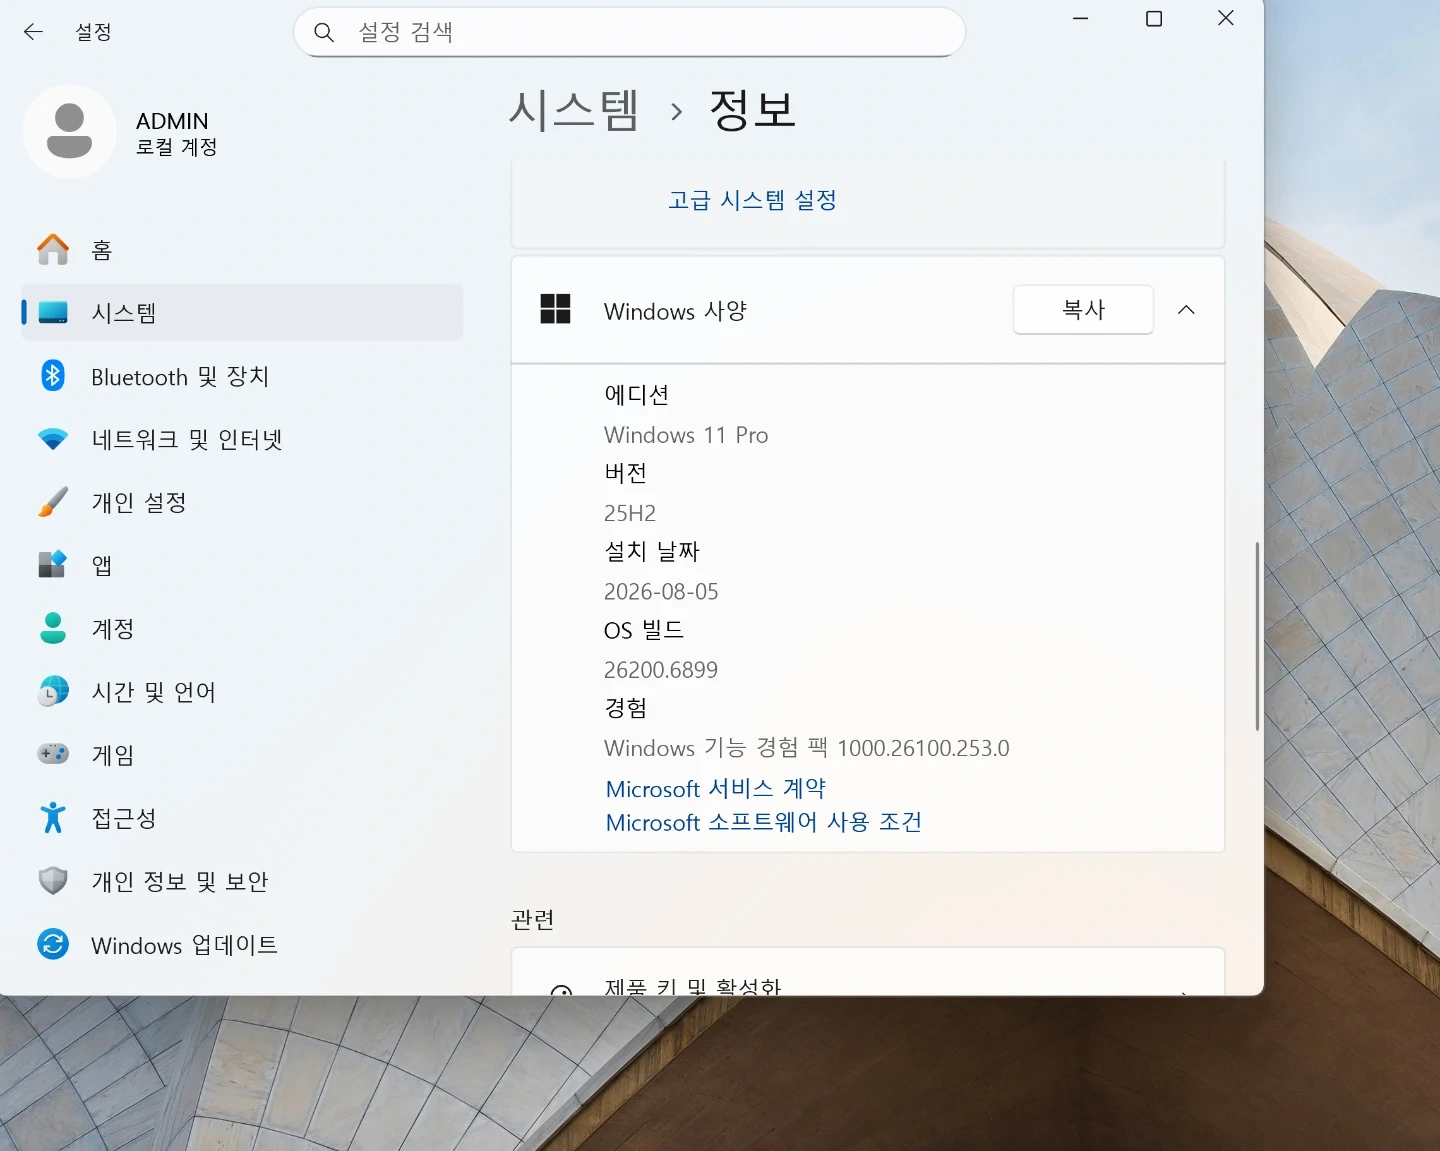Click the 시스템 monitor icon
This screenshot has height=1151, width=1440.
pos(53,313)
